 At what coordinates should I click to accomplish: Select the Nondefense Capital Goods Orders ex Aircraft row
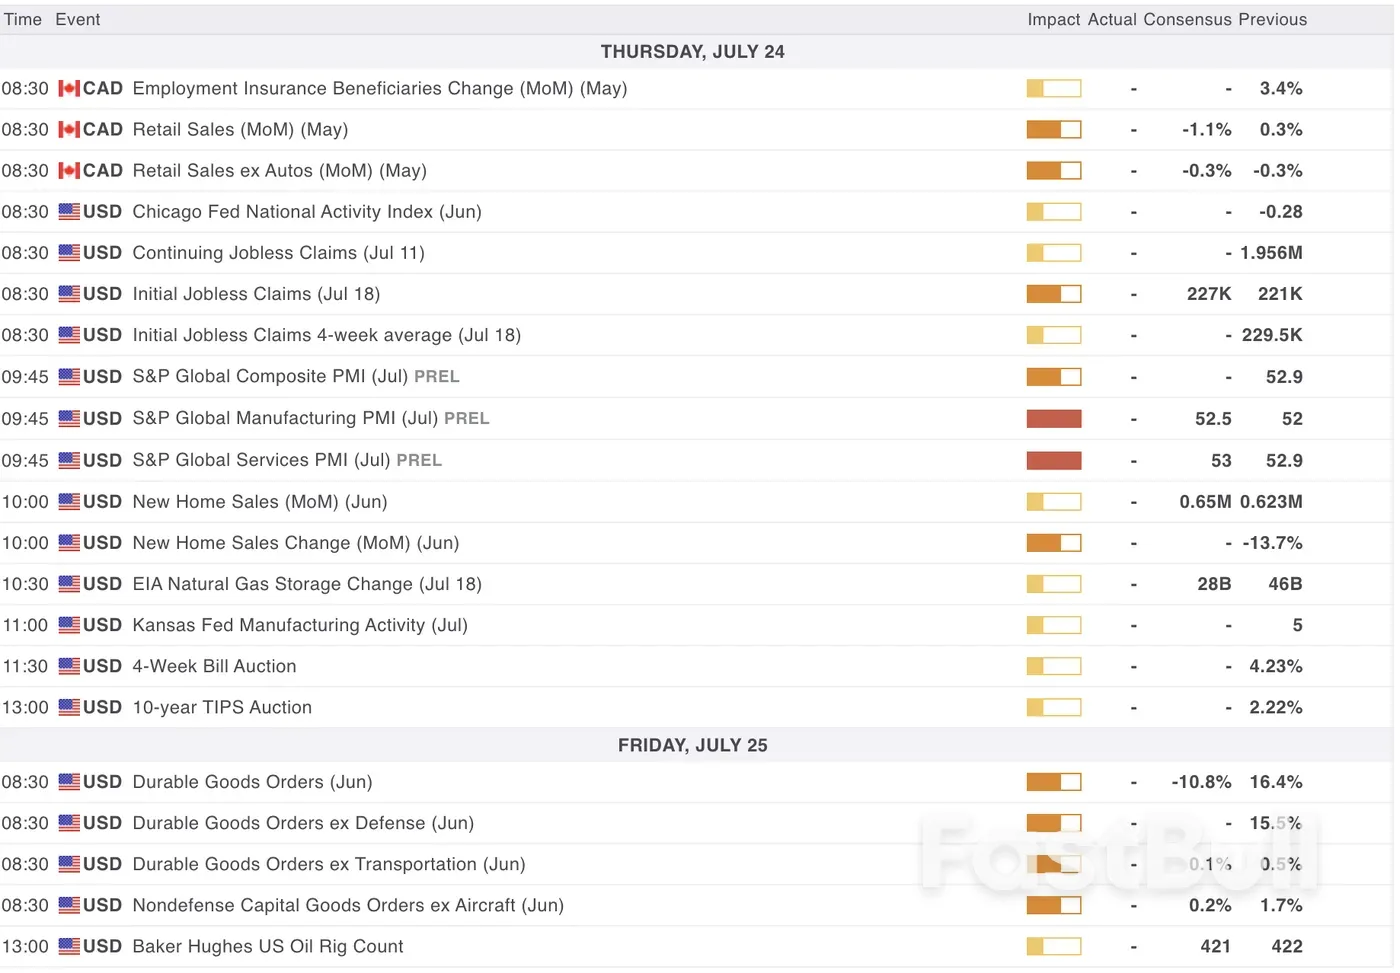tap(347, 905)
